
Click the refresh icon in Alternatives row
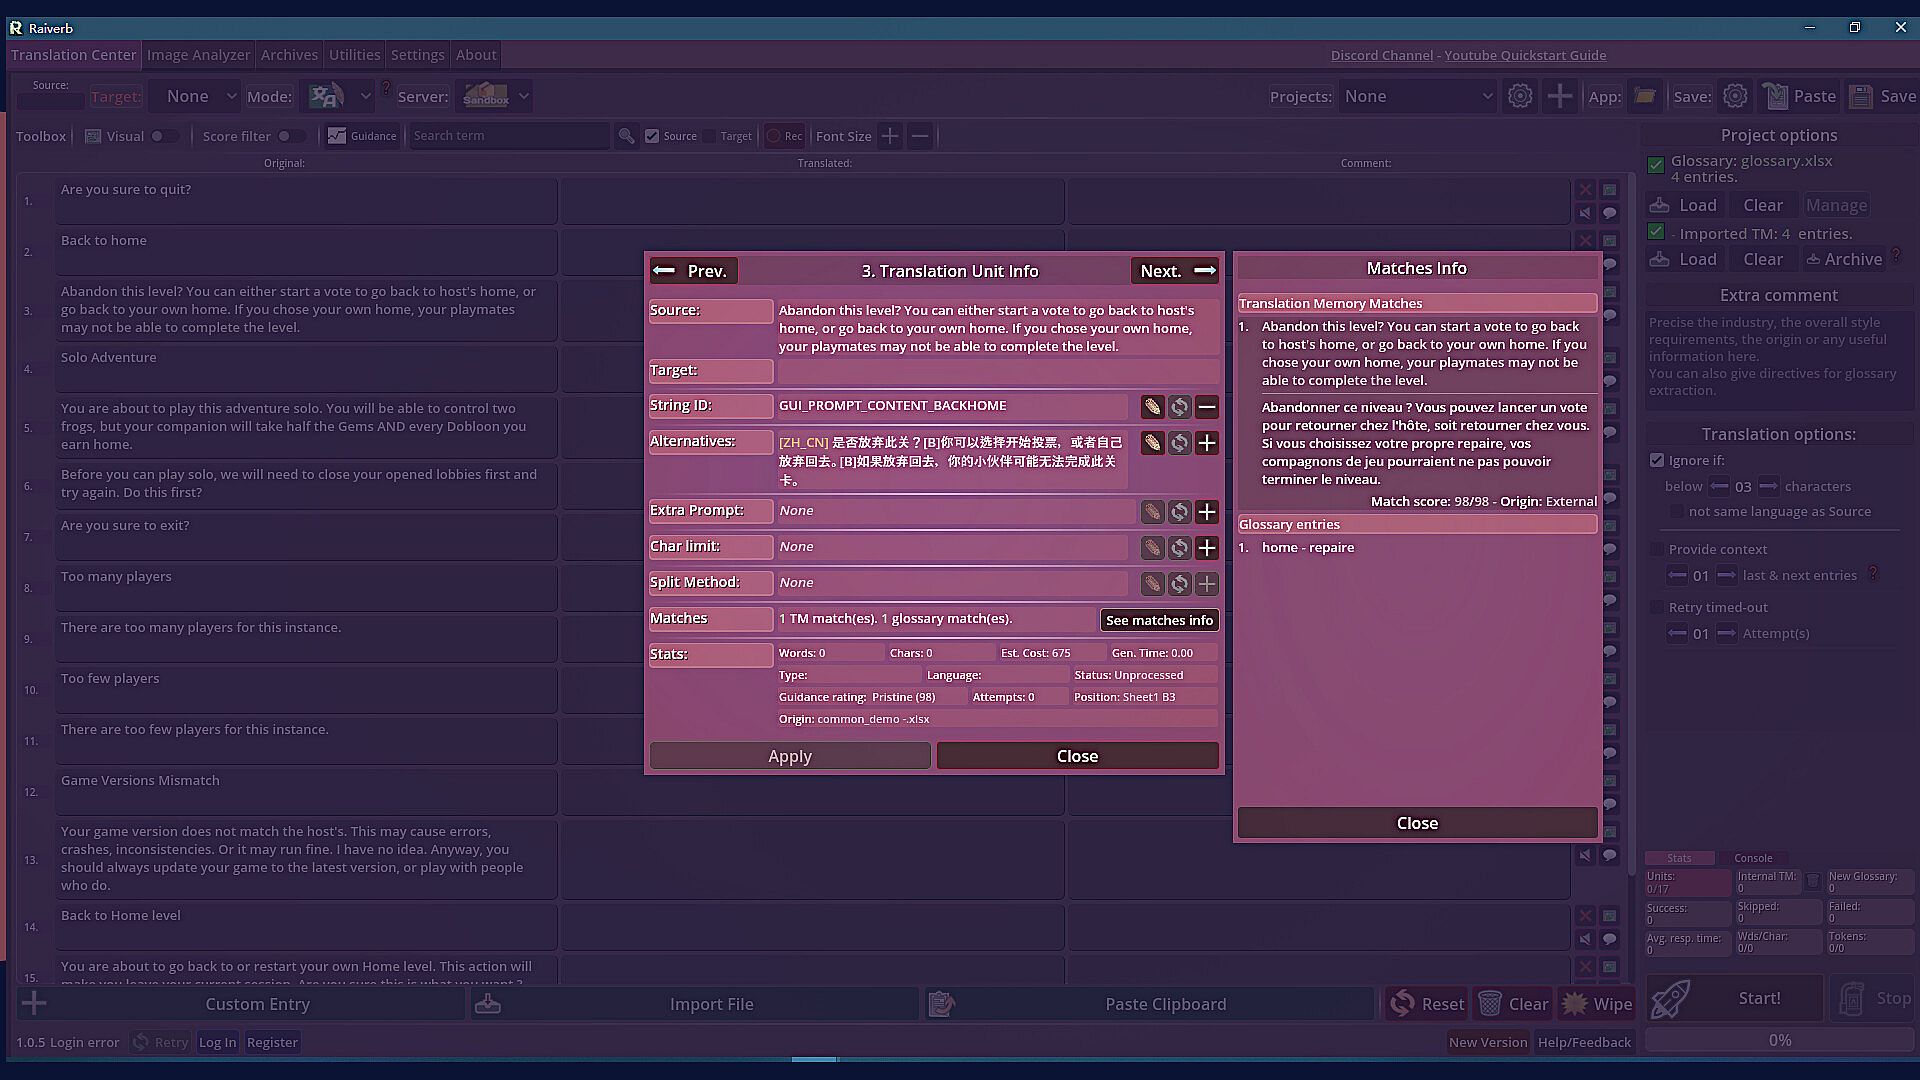[1180, 443]
